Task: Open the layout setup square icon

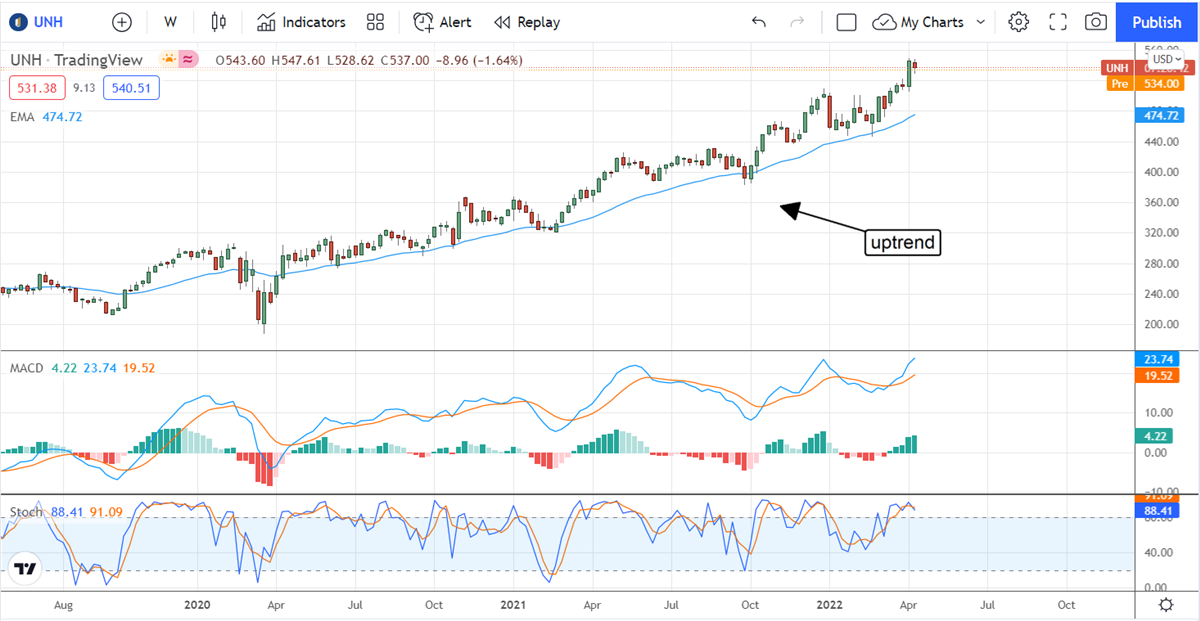Action: pyautogui.click(x=846, y=22)
